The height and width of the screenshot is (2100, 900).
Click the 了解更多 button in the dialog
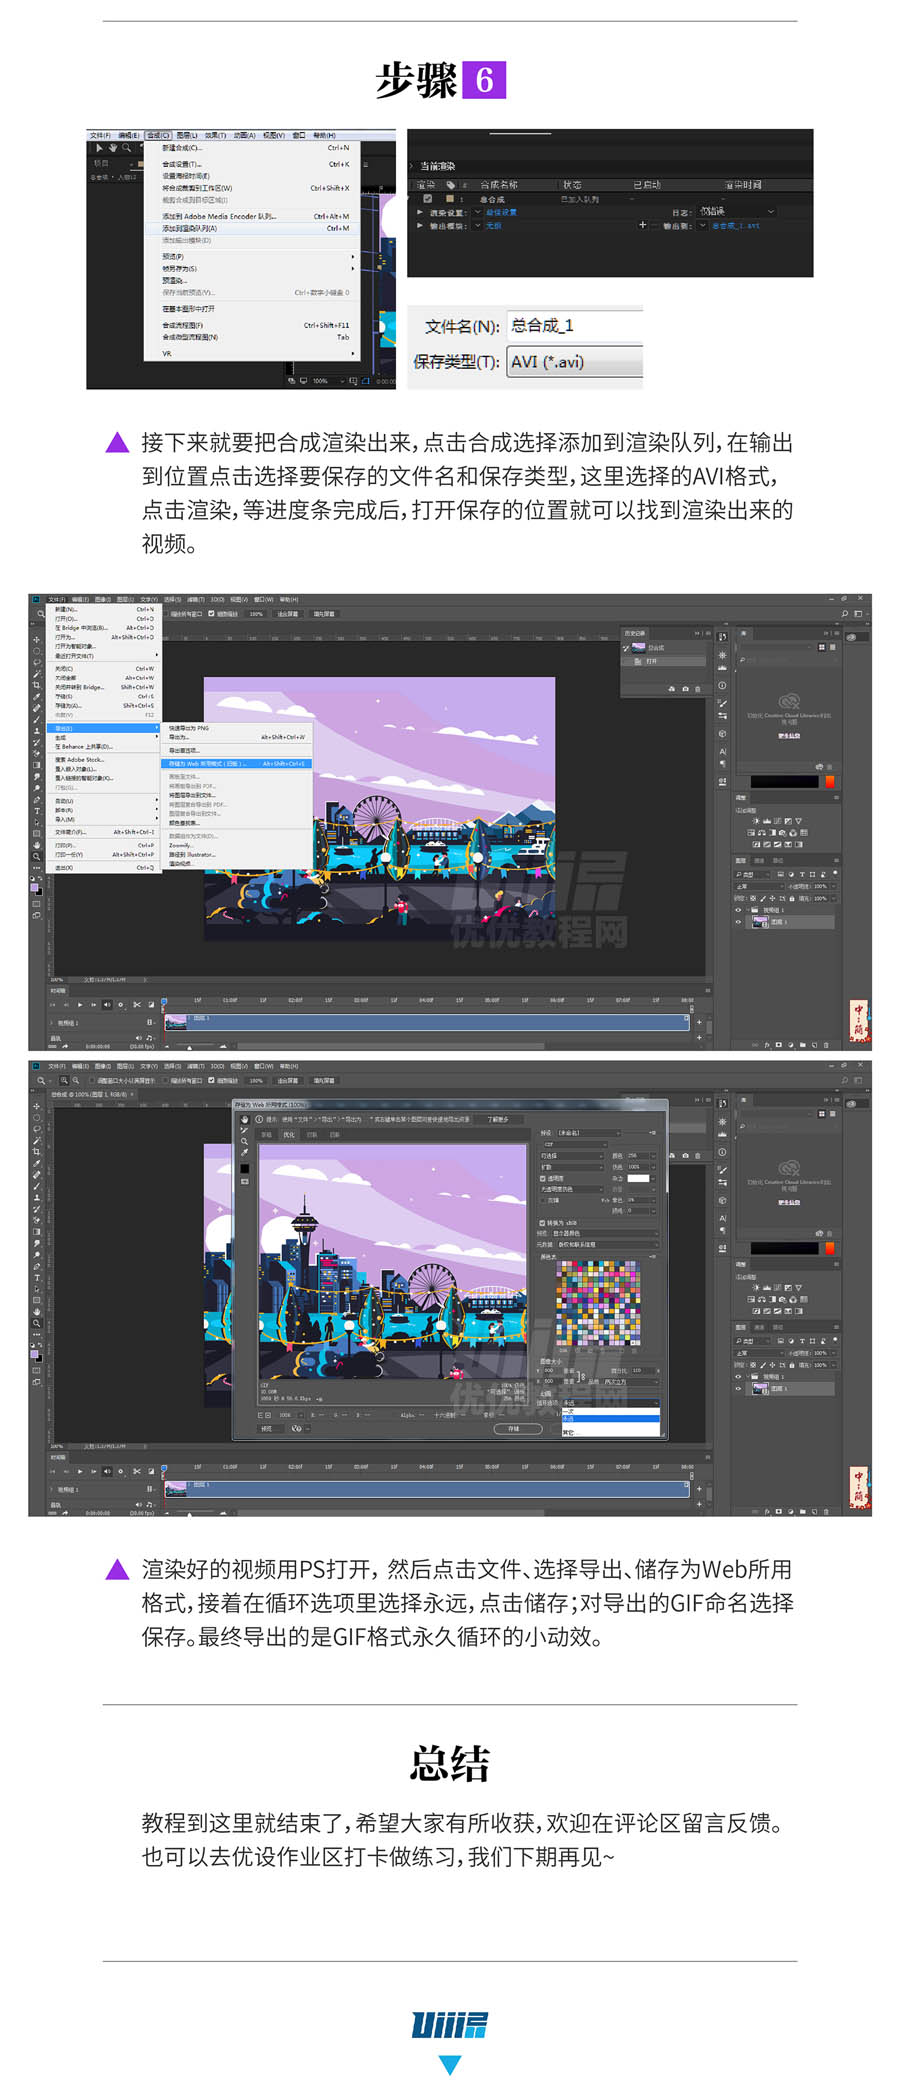coord(498,1119)
